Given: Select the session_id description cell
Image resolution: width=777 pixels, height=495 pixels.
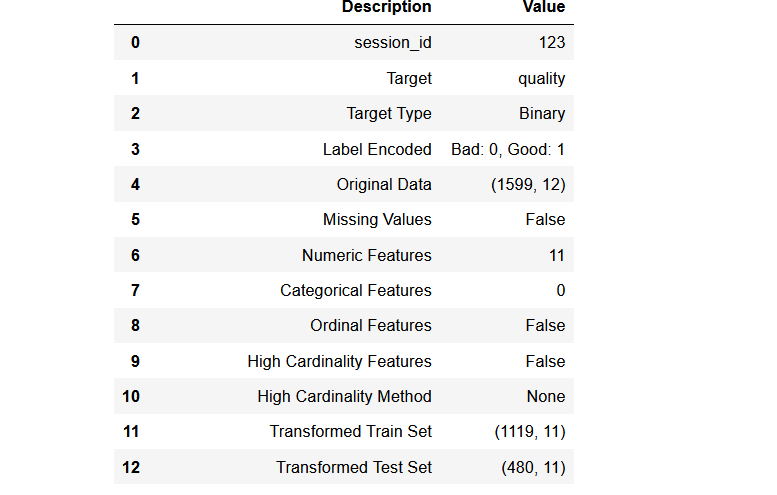Looking at the screenshot, I should pos(393,43).
